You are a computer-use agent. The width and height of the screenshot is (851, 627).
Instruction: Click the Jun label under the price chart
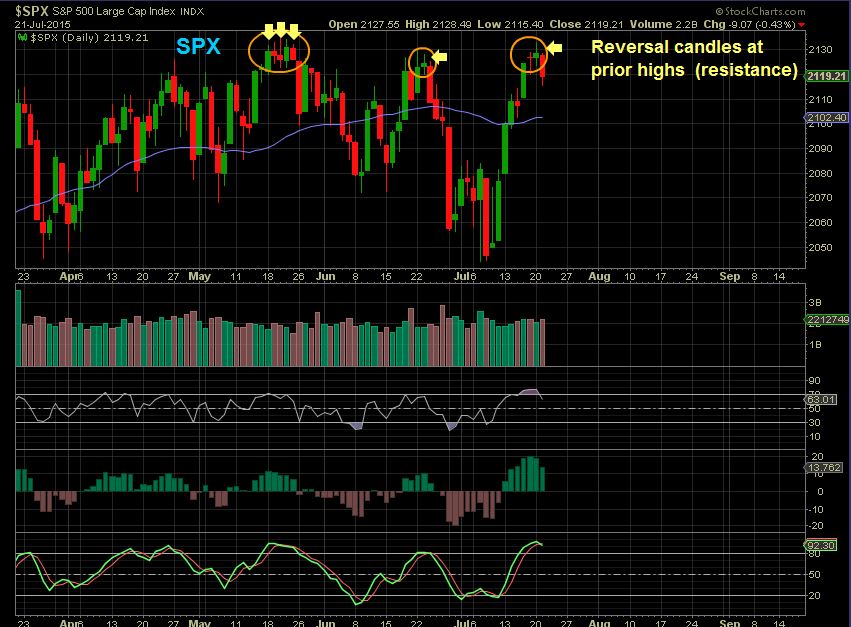coord(326,276)
